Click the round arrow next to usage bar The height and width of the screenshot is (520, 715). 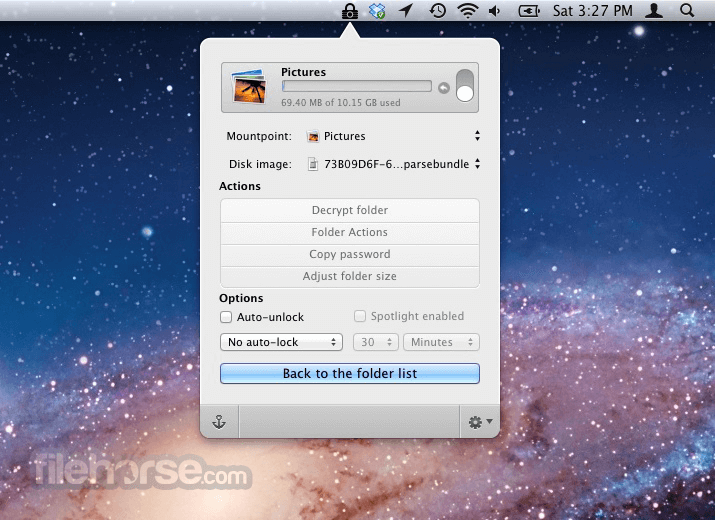444,88
